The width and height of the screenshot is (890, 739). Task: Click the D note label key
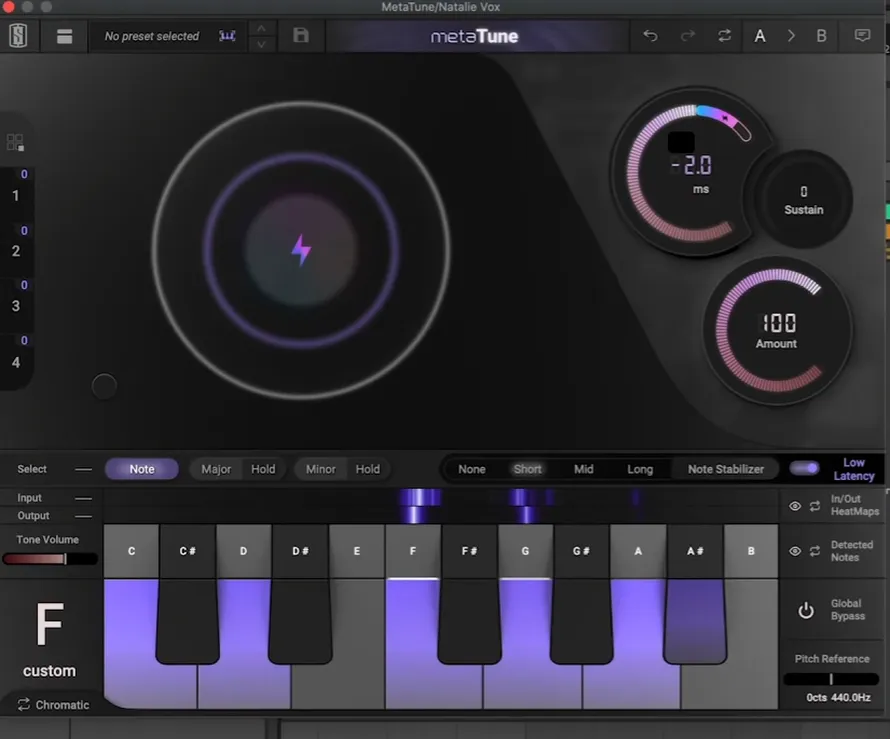coord(244,551)
